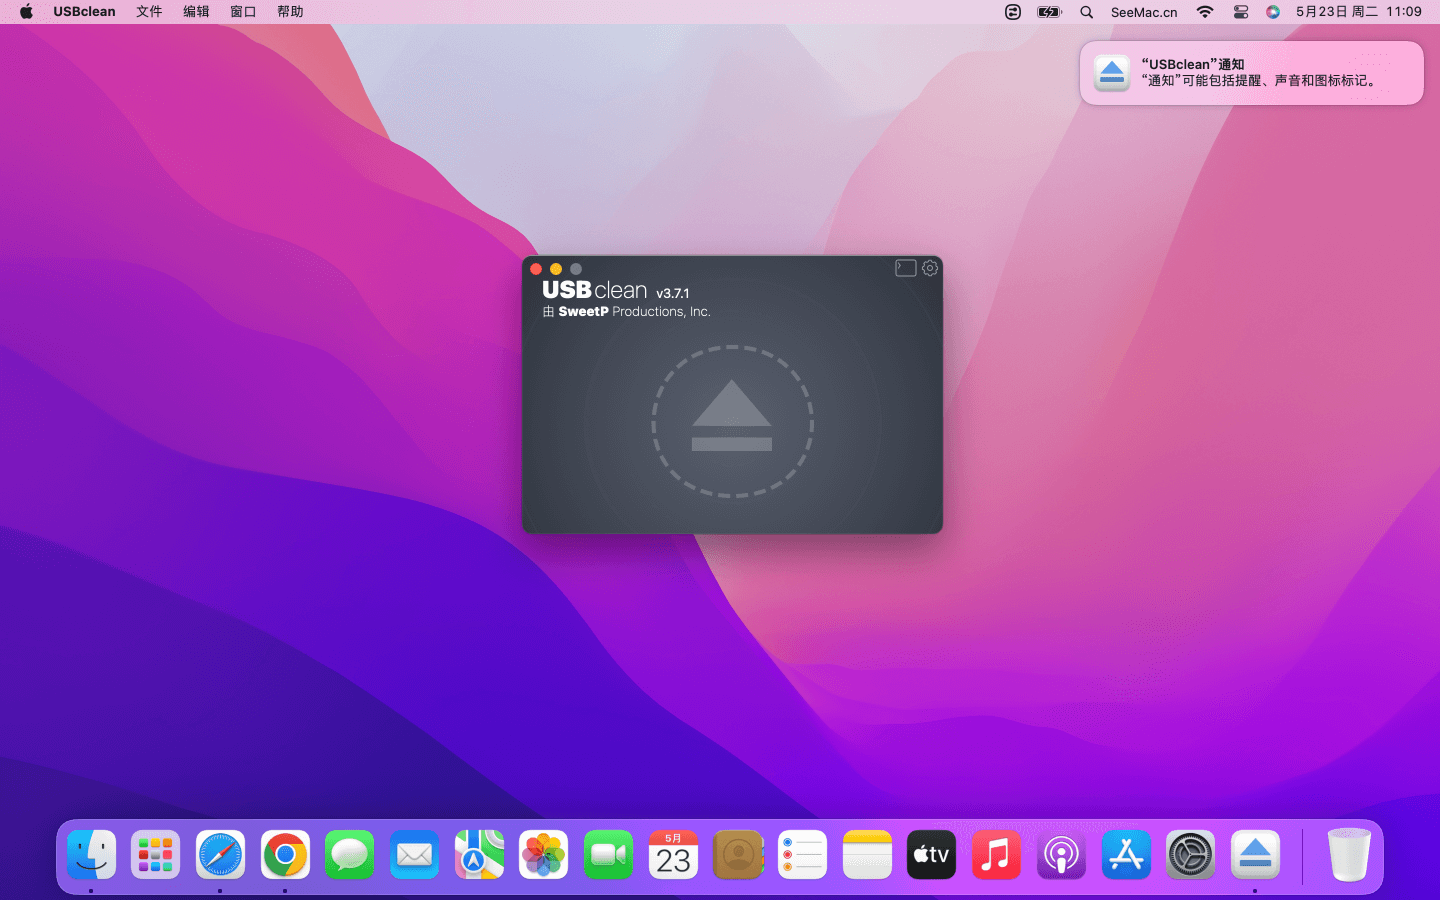Open Wi-Fi status menu
This screenshot has width=1440, height=900.
point(1205,12)
